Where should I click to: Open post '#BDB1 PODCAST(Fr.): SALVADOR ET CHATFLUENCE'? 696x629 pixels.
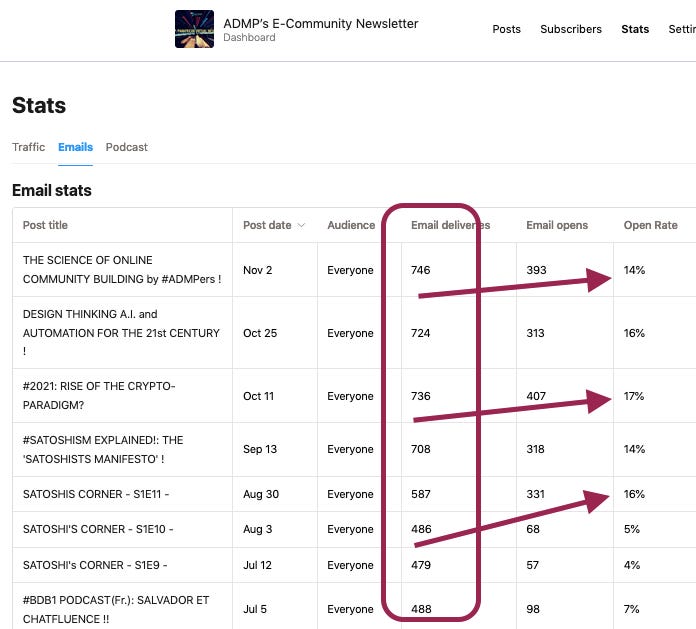click(116, 609)
